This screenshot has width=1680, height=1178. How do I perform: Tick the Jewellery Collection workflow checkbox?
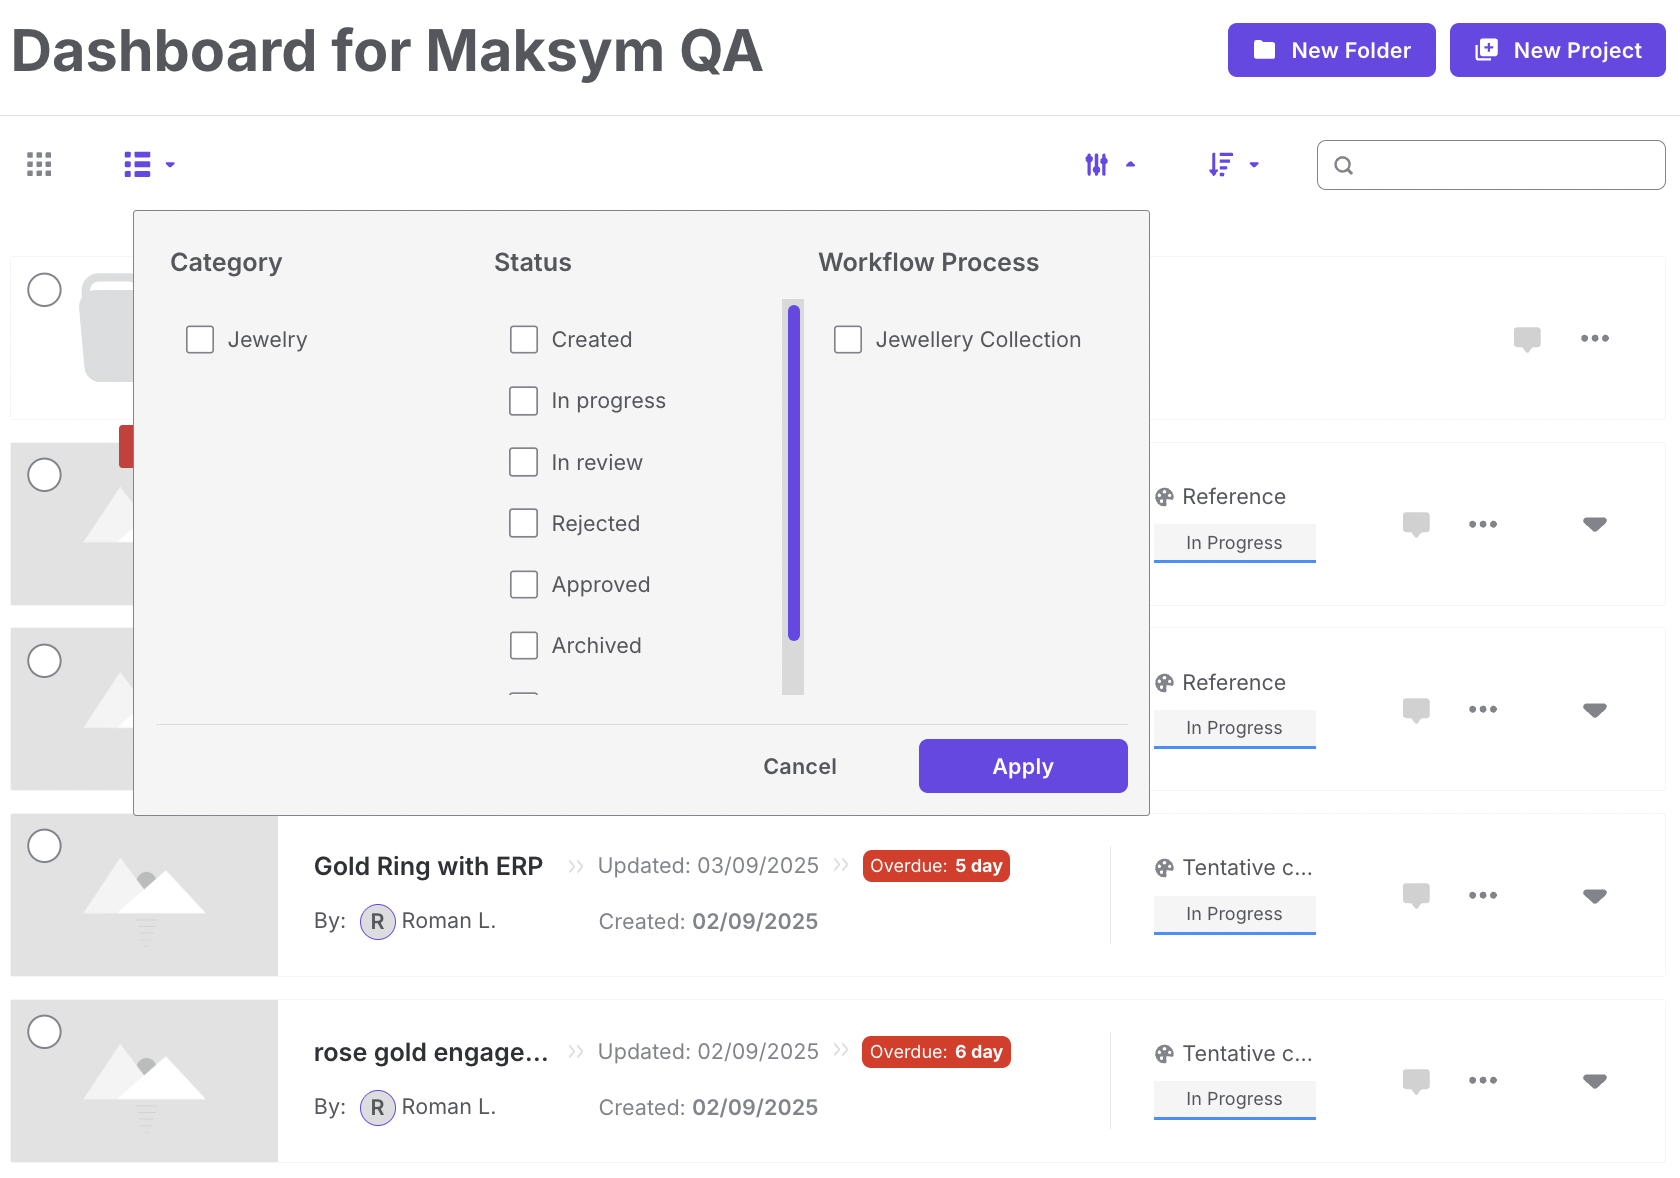point(848,340)
